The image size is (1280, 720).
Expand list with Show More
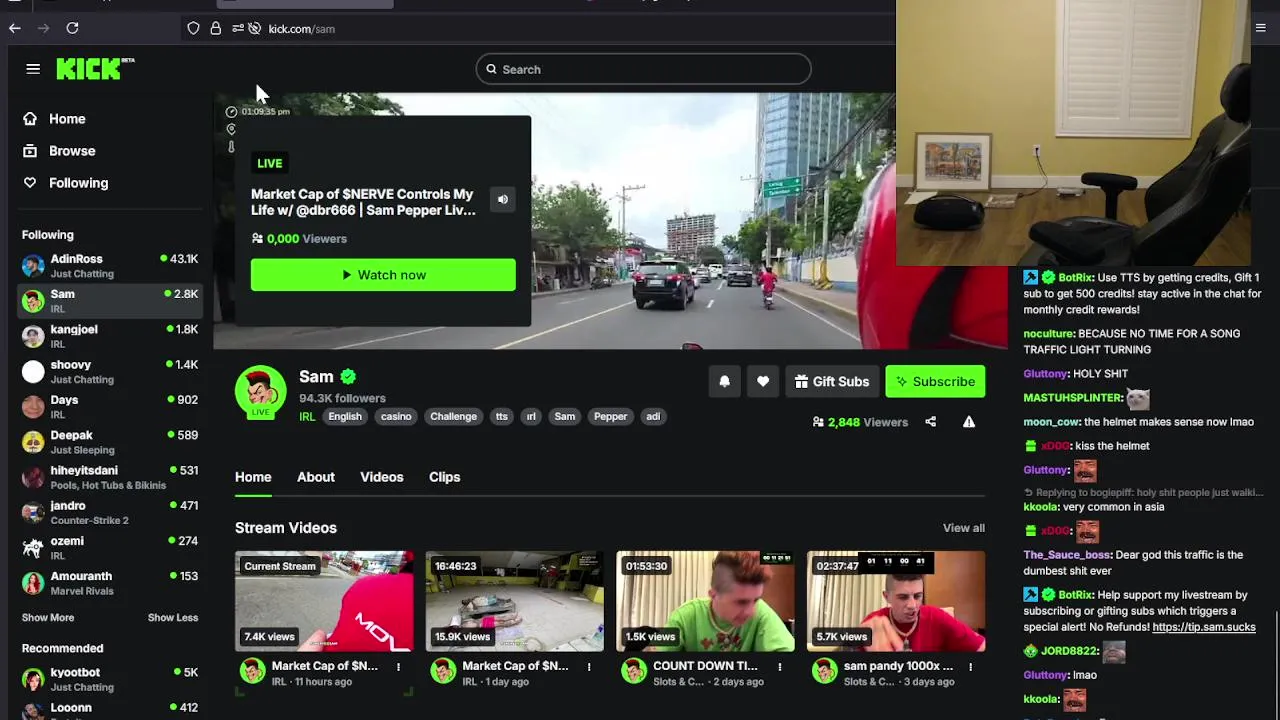pyautogui.click(x=48, y=618)
